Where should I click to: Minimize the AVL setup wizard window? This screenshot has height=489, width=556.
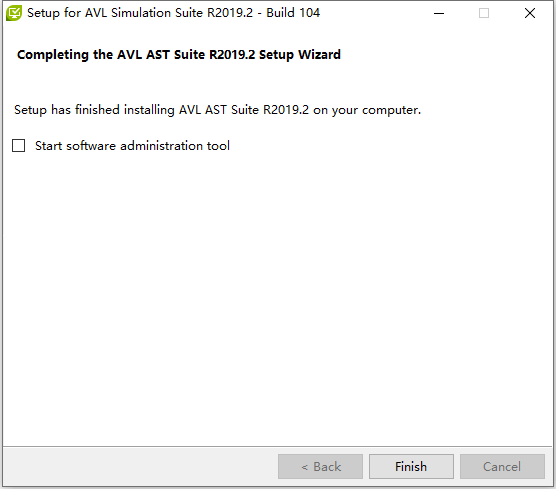439,13
